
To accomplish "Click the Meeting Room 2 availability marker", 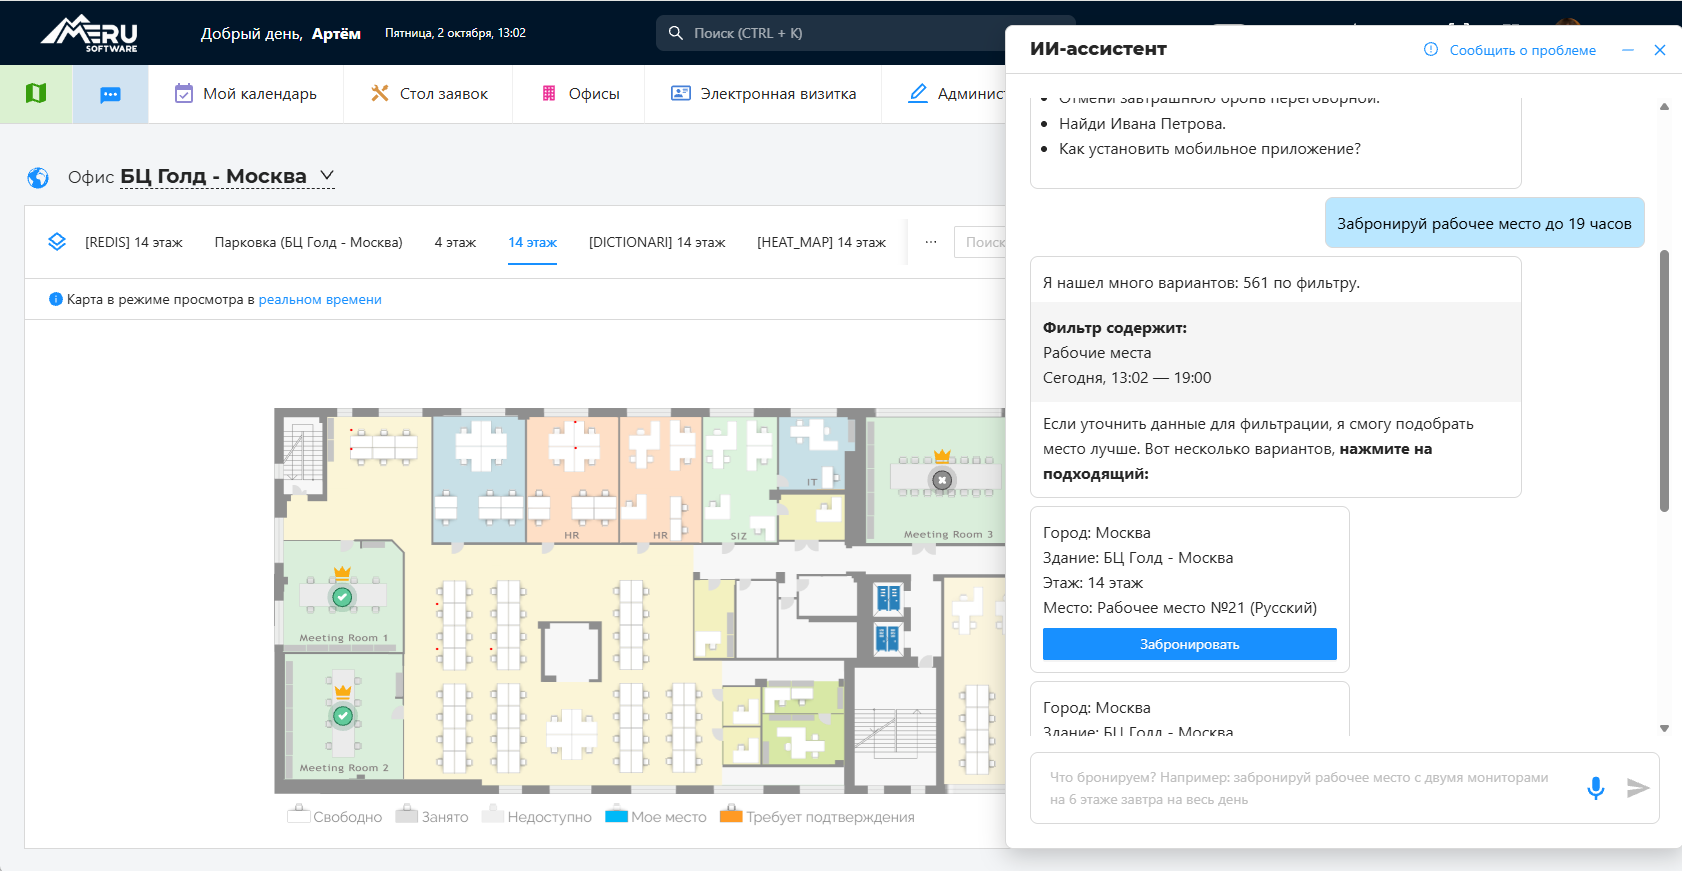I will click(x=343, y=716).
